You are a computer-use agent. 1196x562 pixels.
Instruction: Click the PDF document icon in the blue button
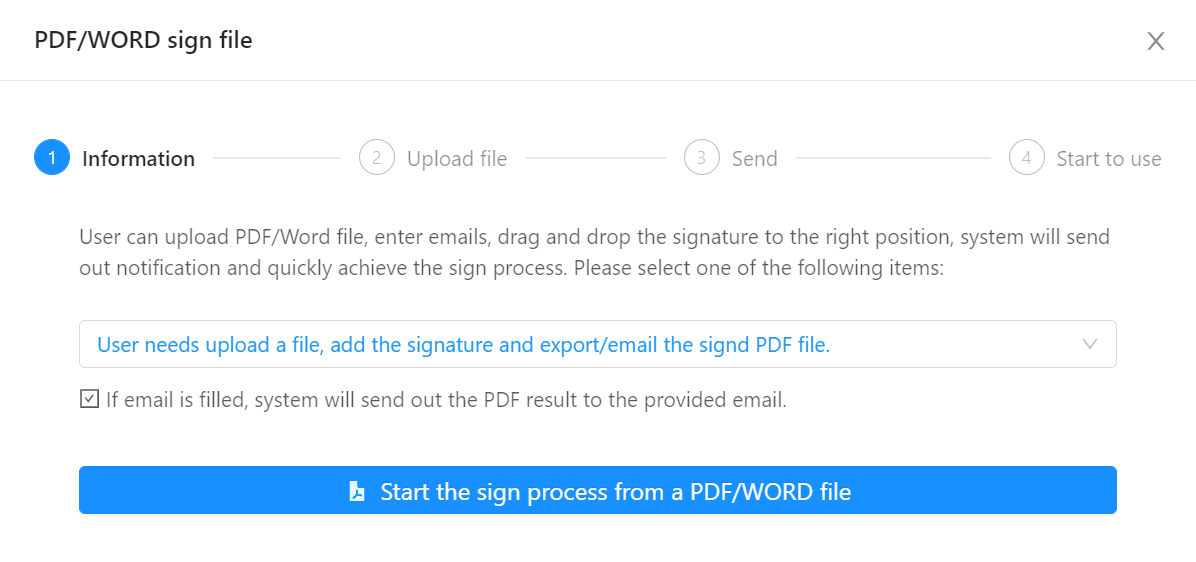(x=357, y=491)
